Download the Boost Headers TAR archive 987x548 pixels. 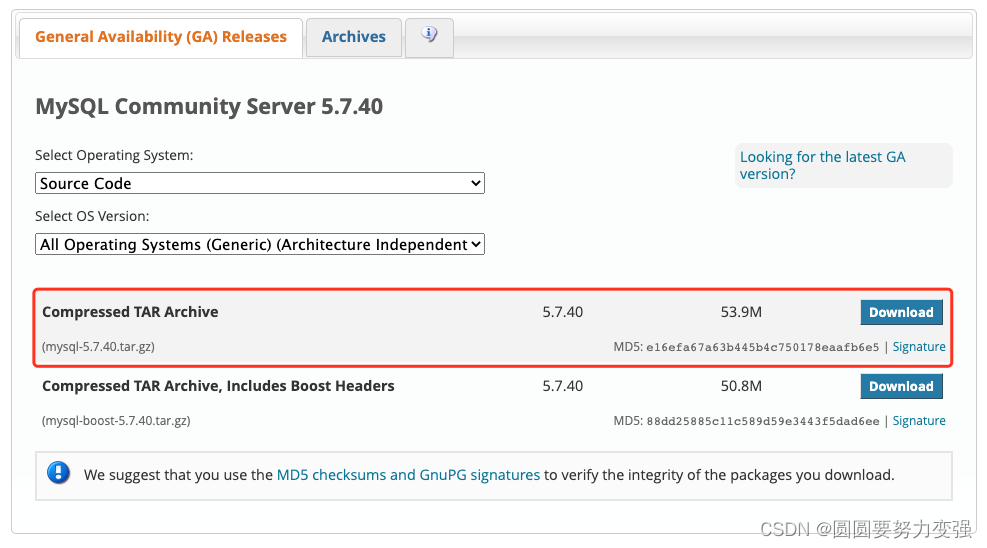901,386
